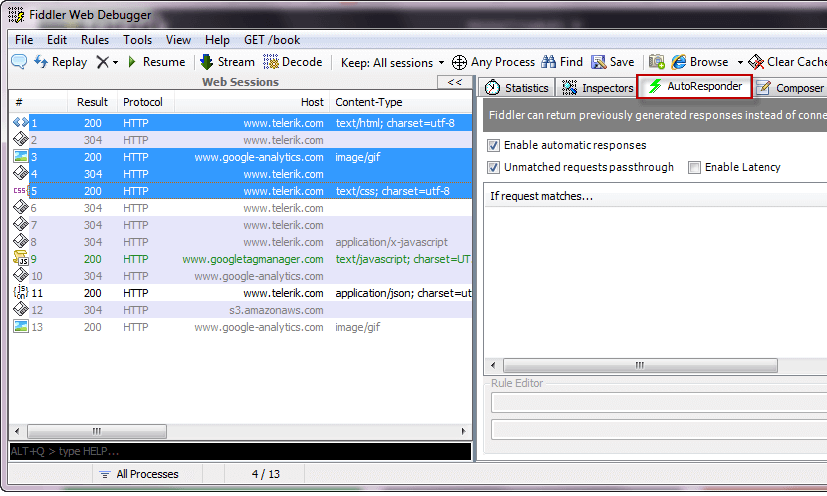Select session 11 JSON icon
This screenshot has width=827, height=496.
pos(21,292)
